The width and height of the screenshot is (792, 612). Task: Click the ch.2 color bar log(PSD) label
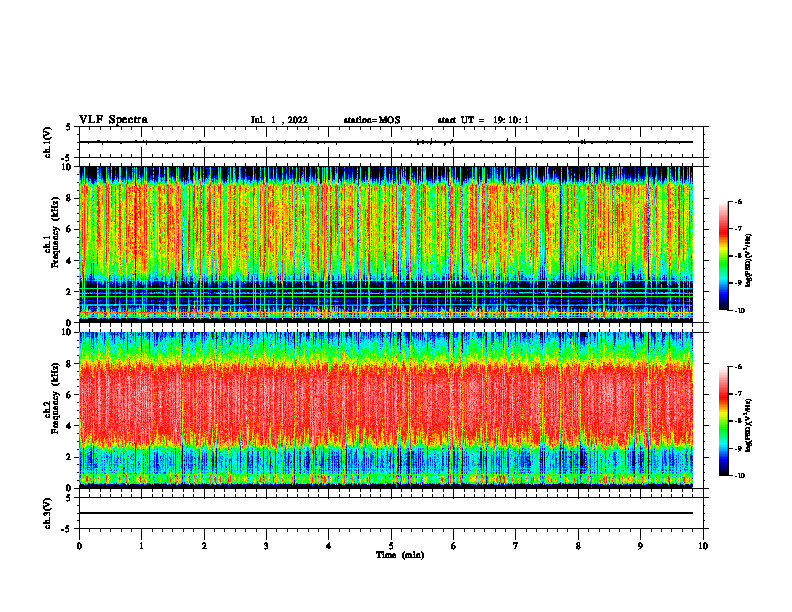pyautogui.click(x=749, y=425)
